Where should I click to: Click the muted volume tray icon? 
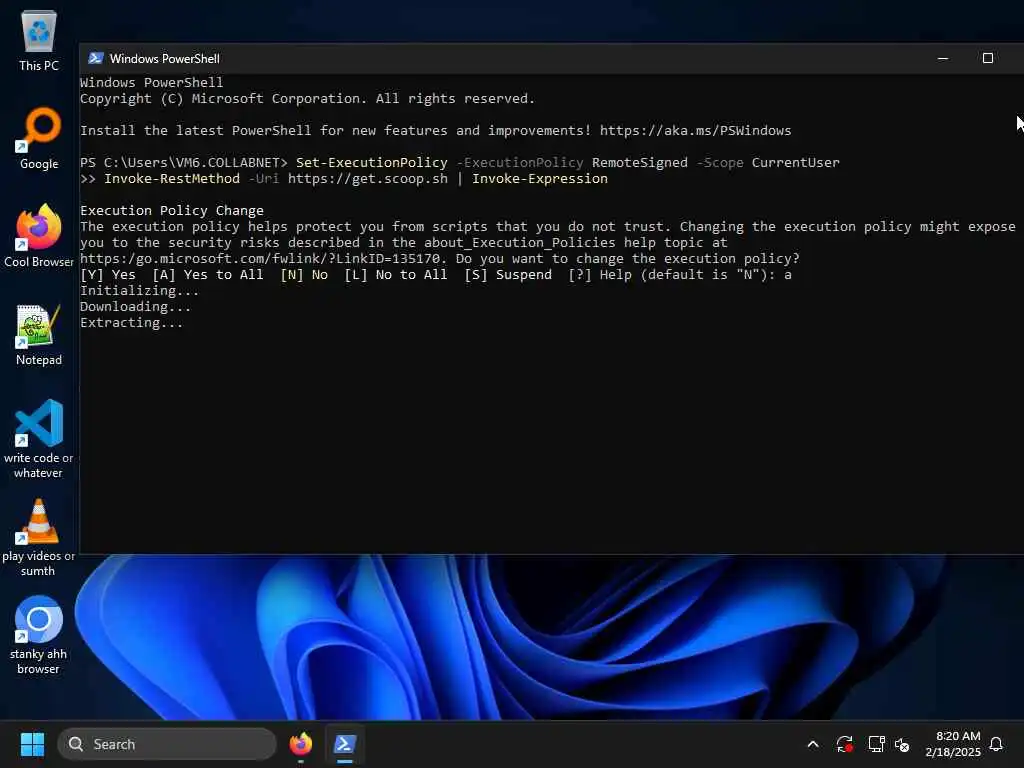[x=902, y=744]
